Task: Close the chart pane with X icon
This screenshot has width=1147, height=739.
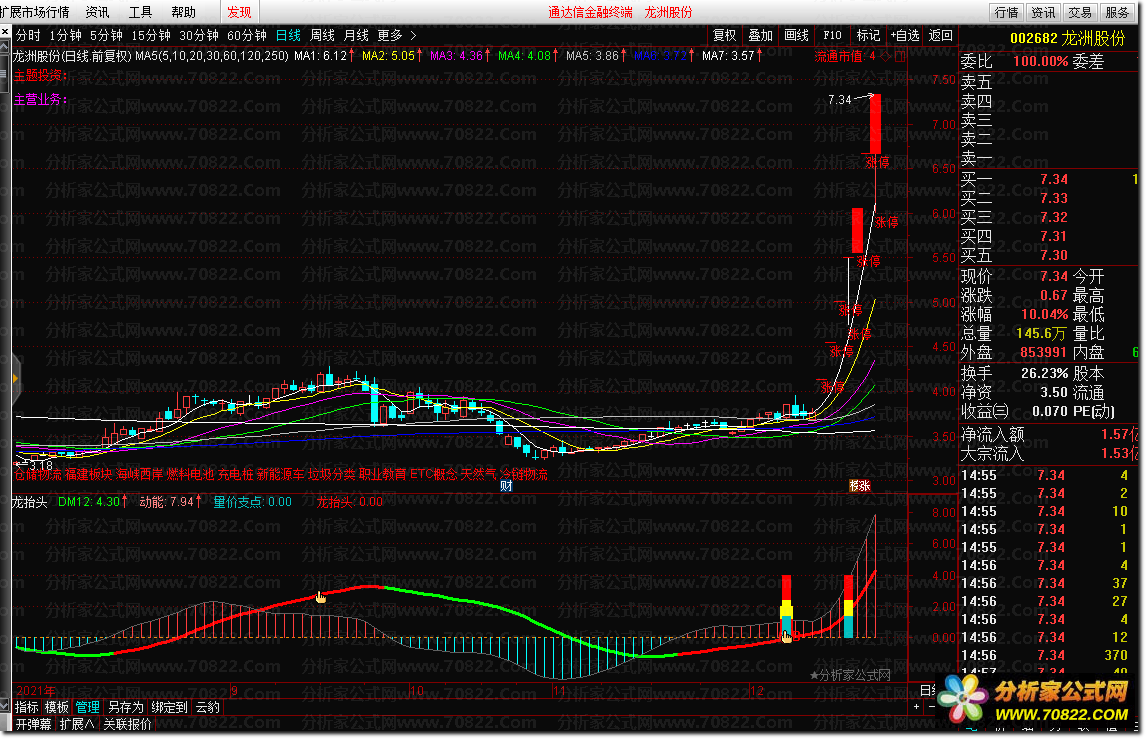Action: [x=5, y=32]
